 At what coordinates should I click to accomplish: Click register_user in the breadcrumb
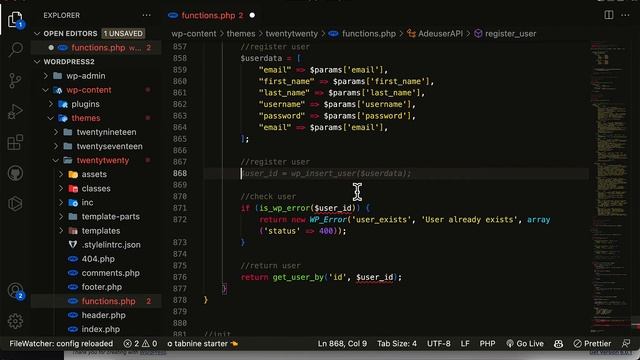510,33
